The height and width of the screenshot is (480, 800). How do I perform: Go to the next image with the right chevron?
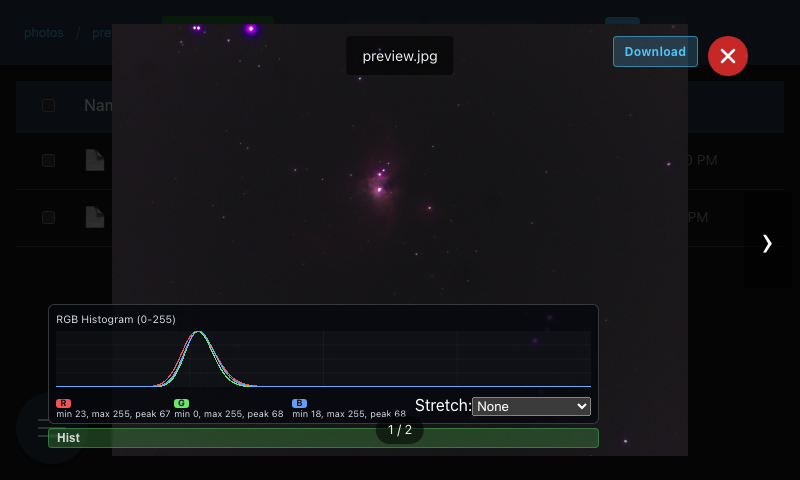(767, 243)
